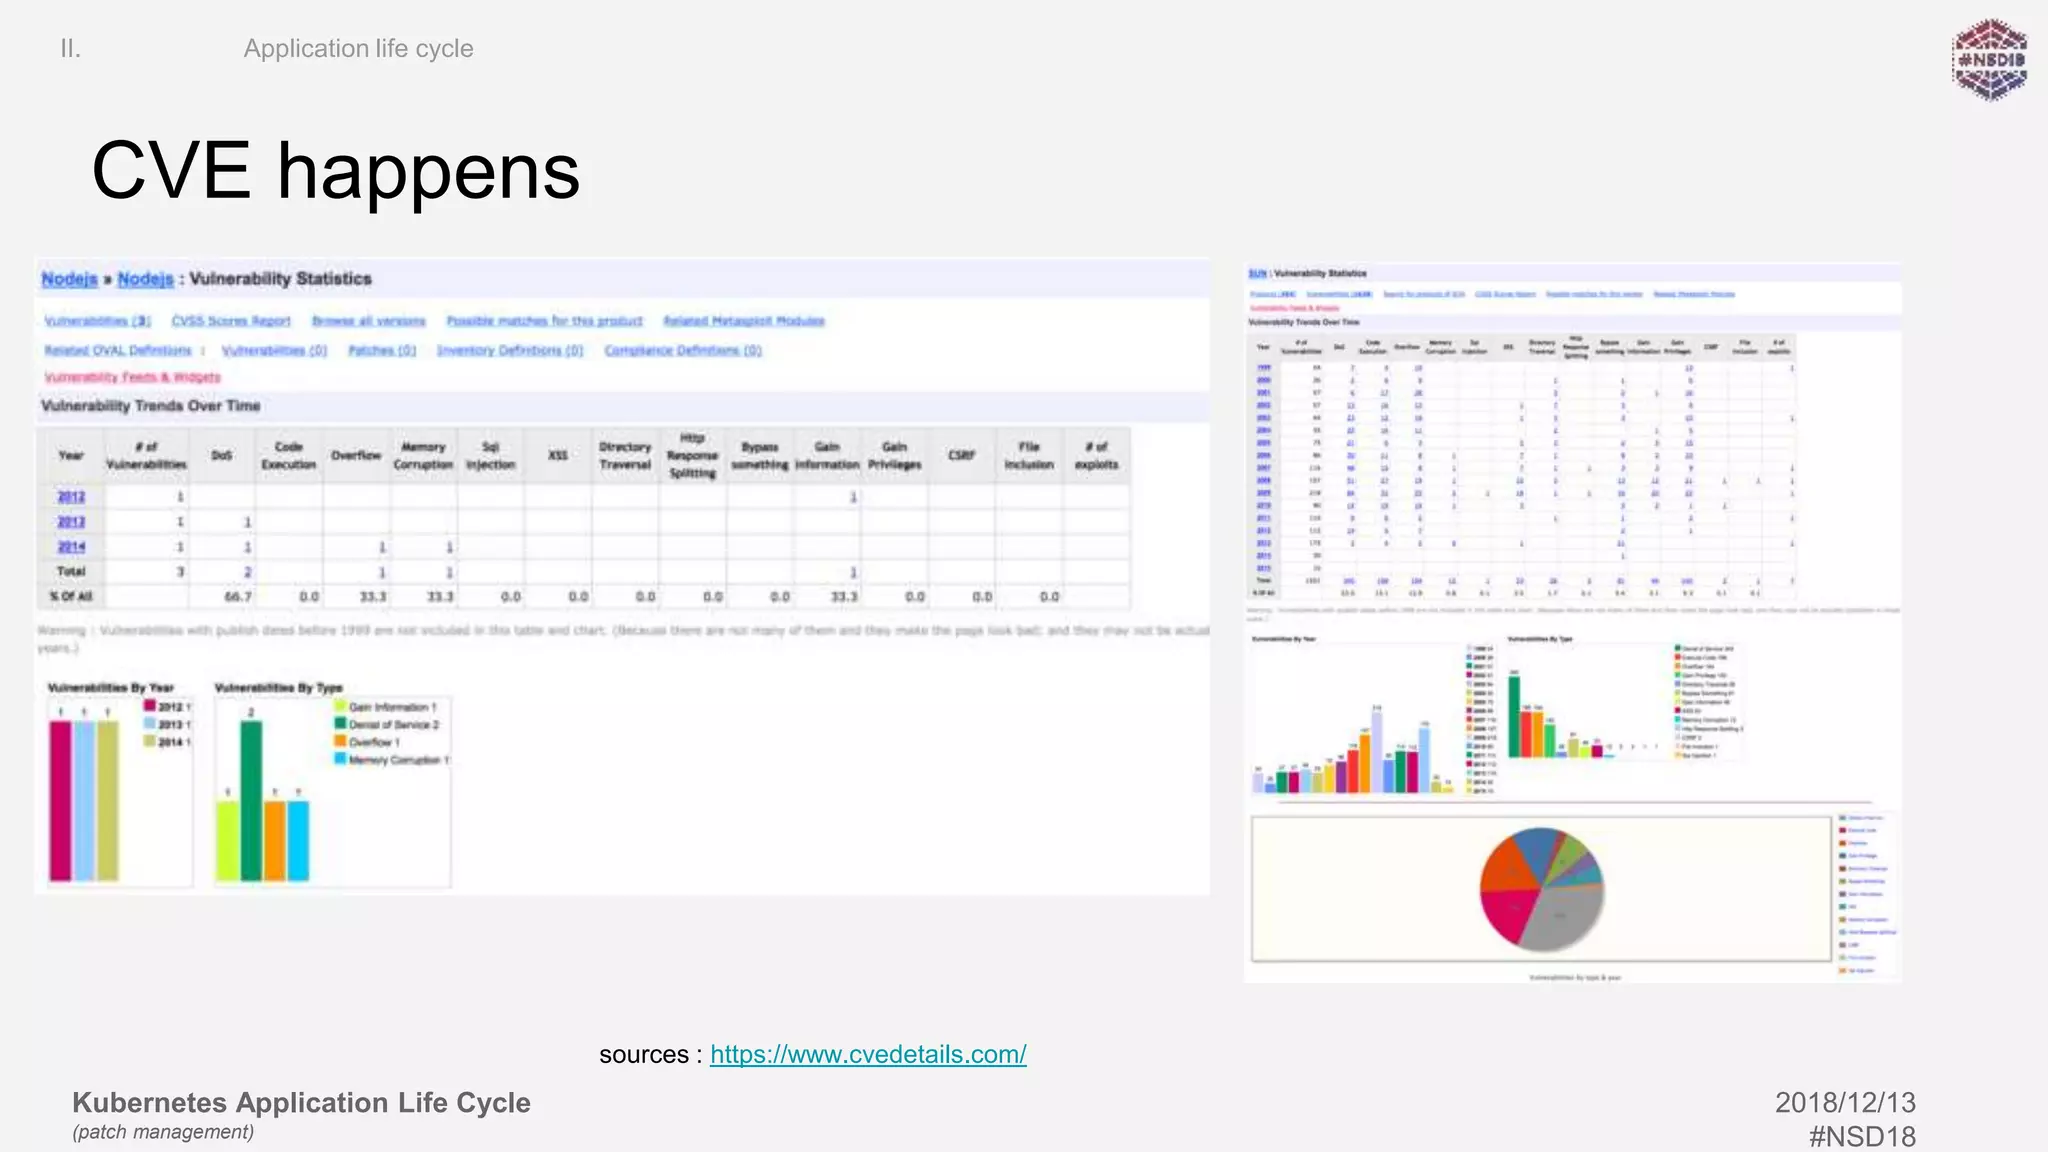Click the tall green Denial of Service bar
The width and height of the screenshot is (2048, 1152).
coord(251,801)
